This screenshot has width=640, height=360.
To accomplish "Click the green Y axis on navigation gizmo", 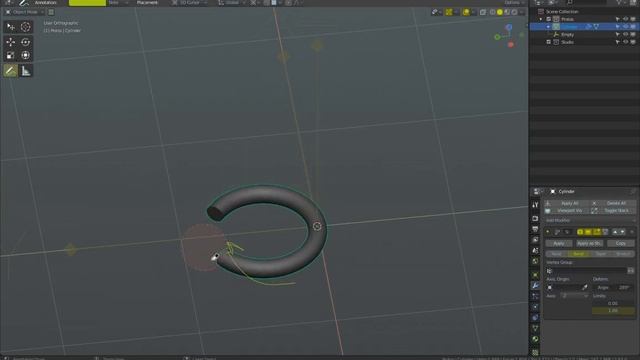I will (497, 37).
